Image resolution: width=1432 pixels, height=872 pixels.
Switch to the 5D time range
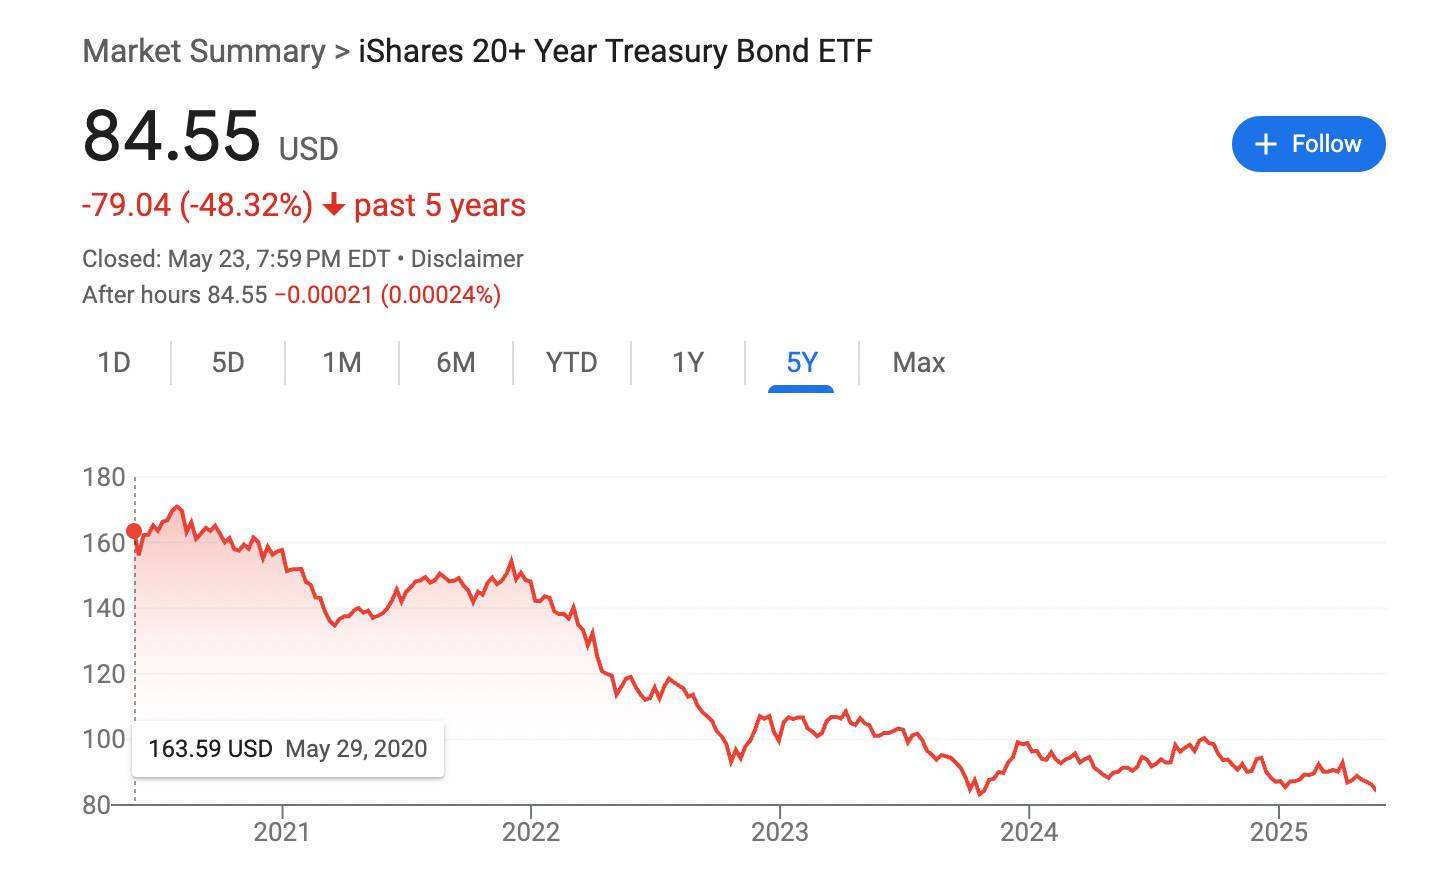click(x=228, y=362)
